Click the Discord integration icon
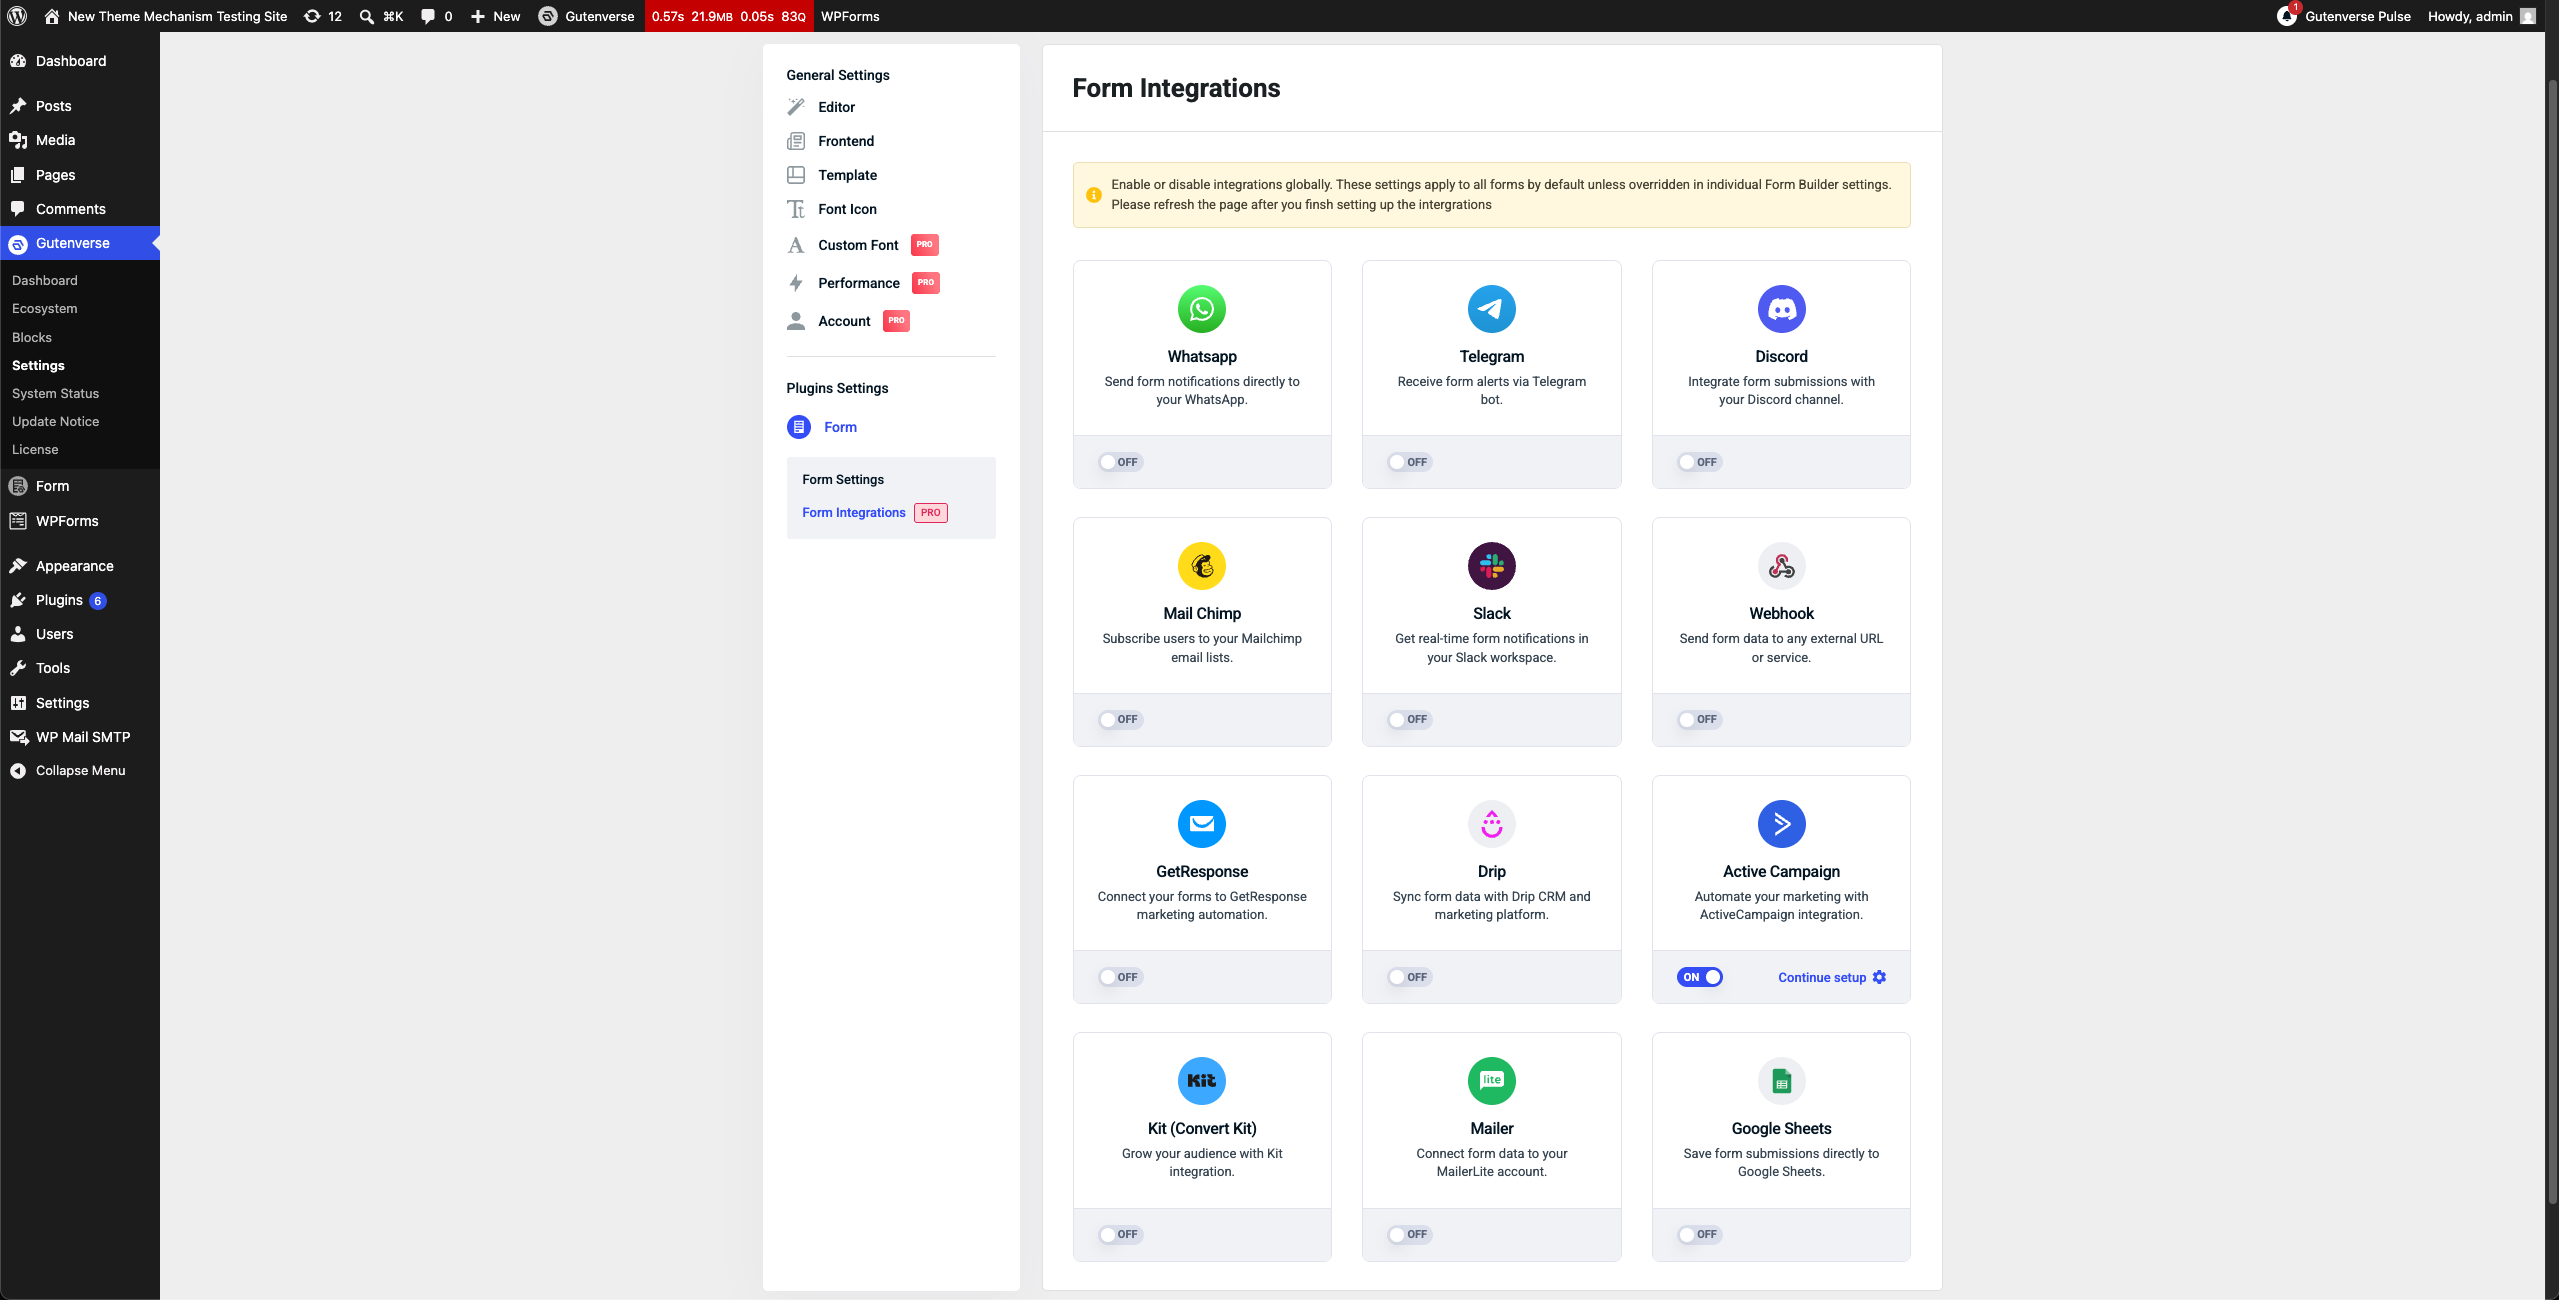 1781,309
